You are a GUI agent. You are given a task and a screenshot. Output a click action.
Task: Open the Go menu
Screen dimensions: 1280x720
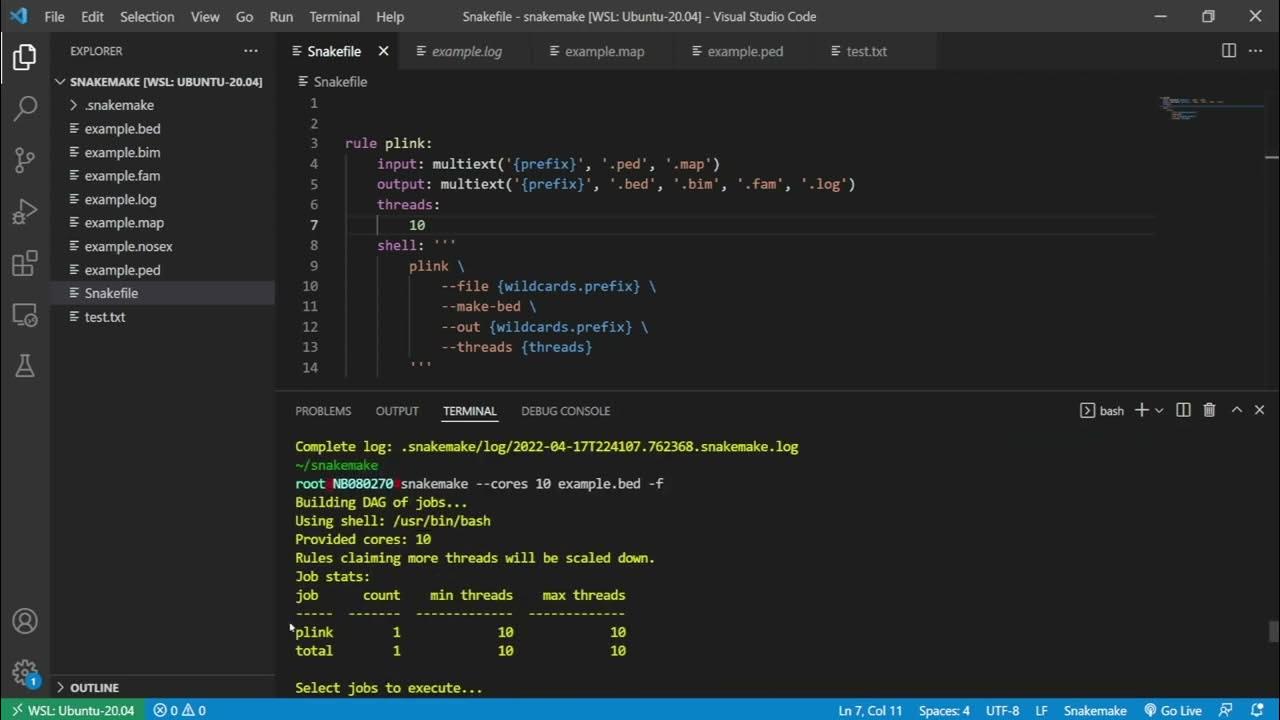coord(244,17)
